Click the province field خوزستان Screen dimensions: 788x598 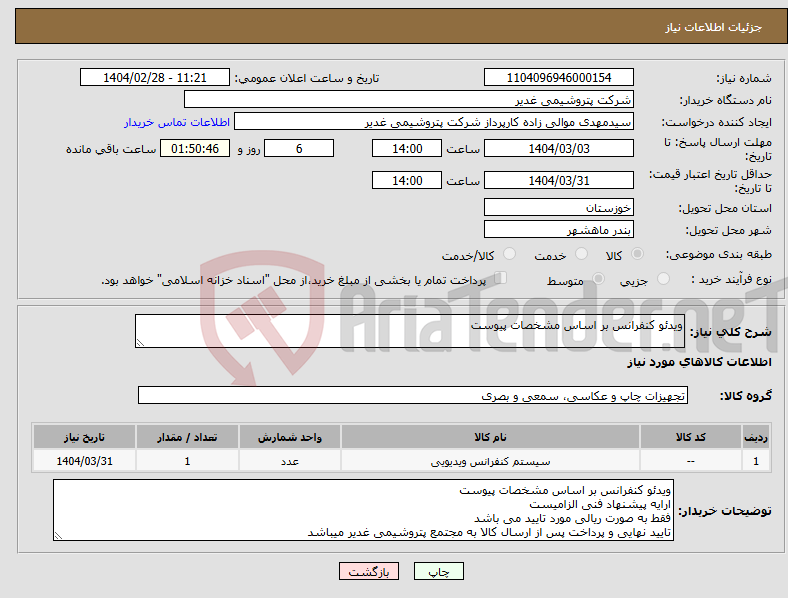[558, 208]
